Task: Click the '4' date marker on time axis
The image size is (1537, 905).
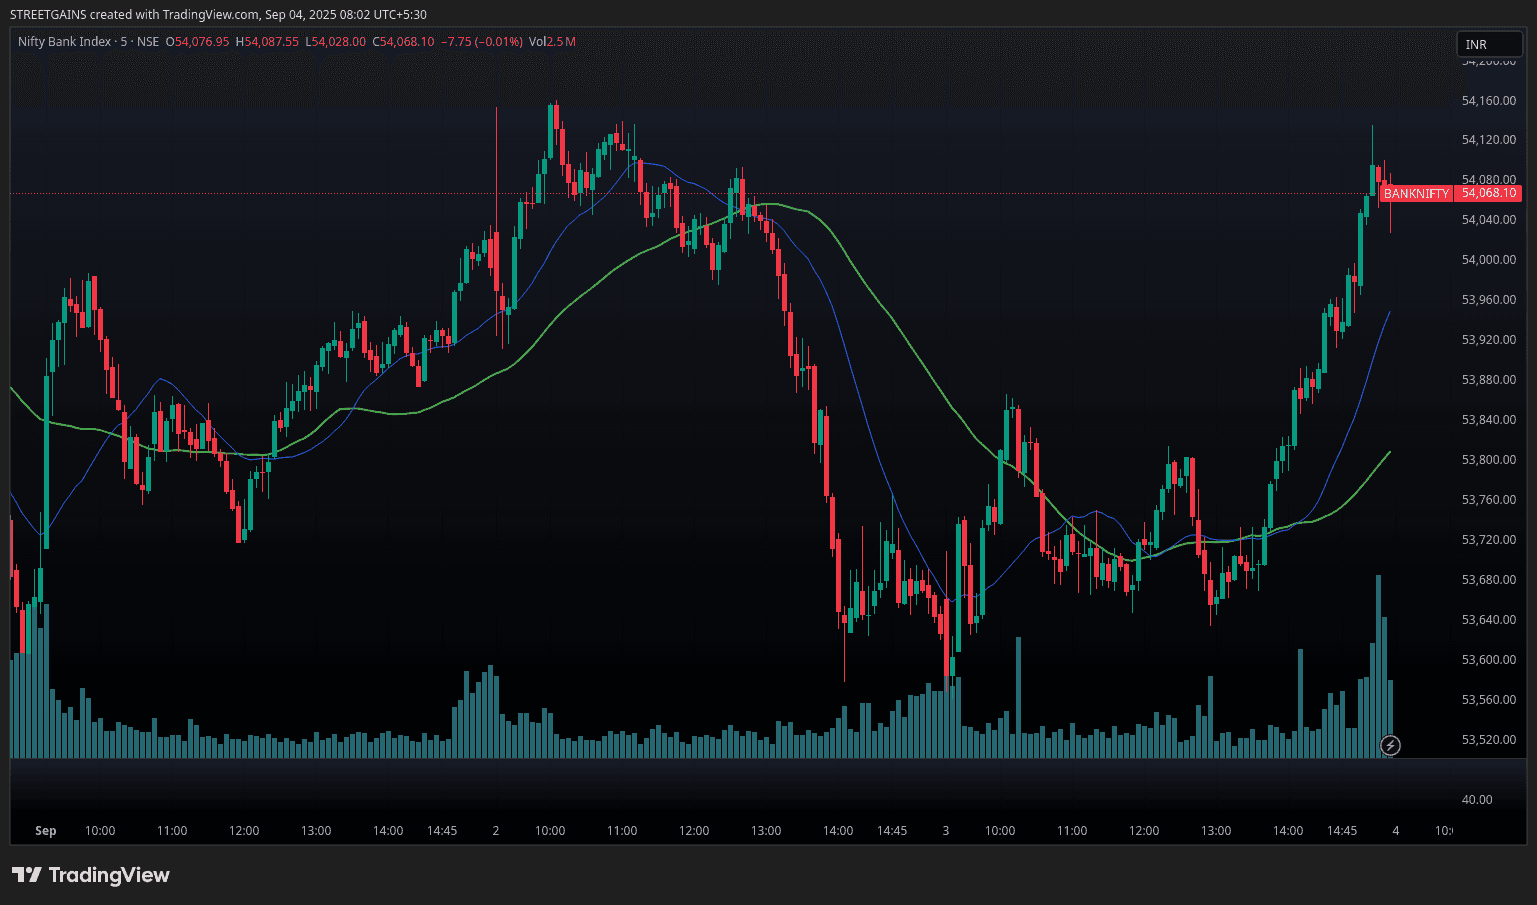Action: click(1396, 831)
